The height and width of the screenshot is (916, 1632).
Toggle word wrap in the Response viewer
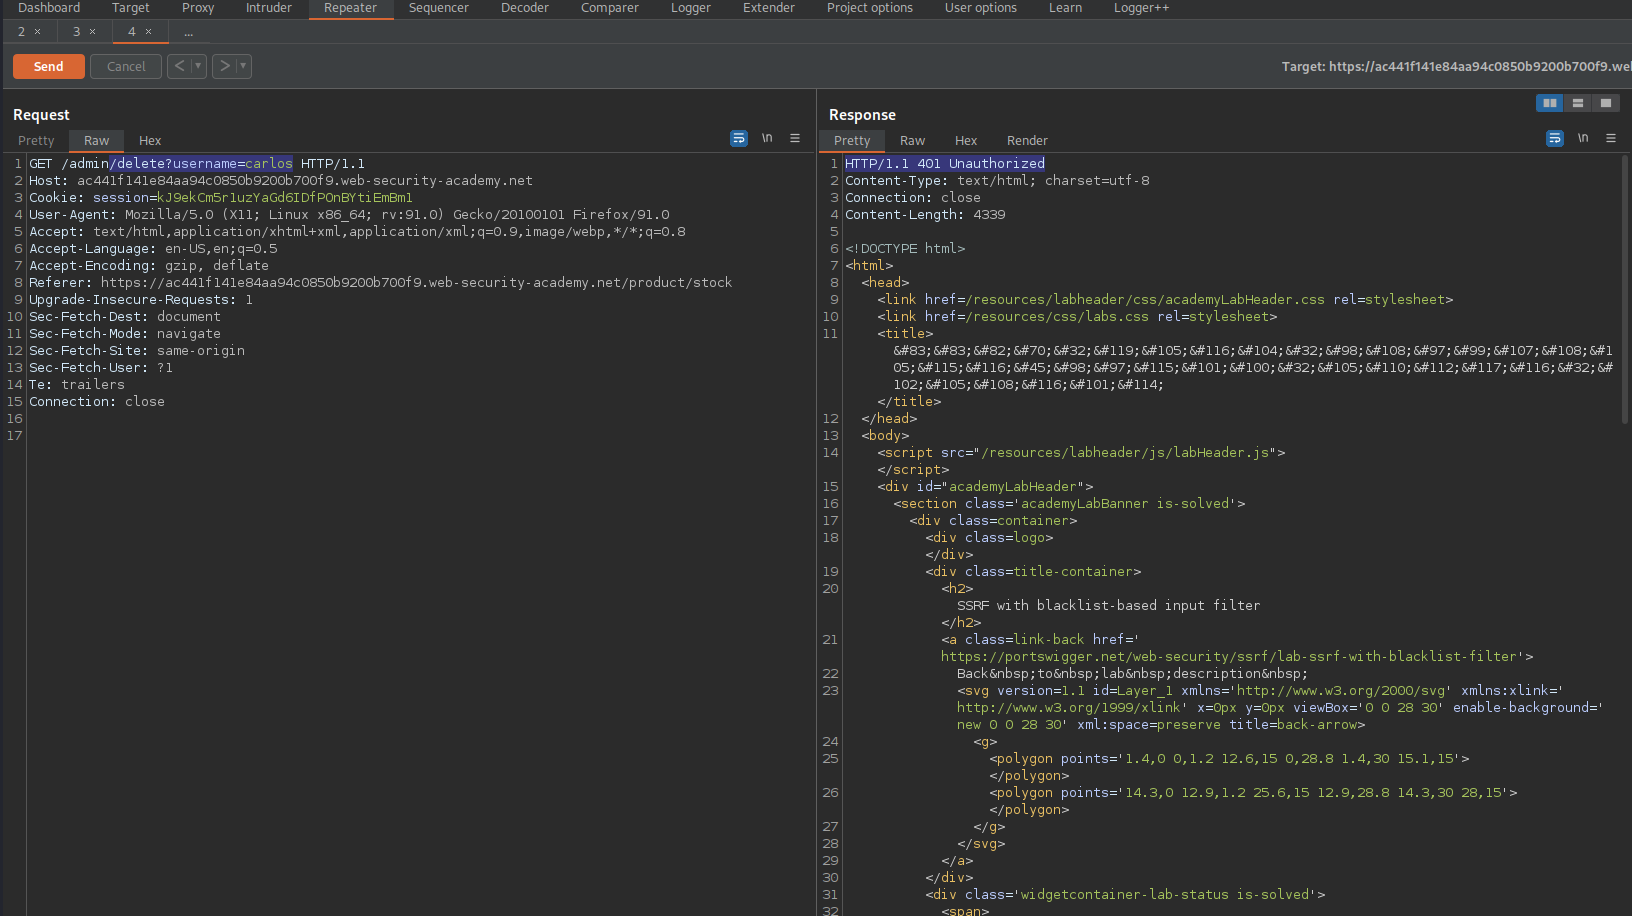(x=1555, y=139)
